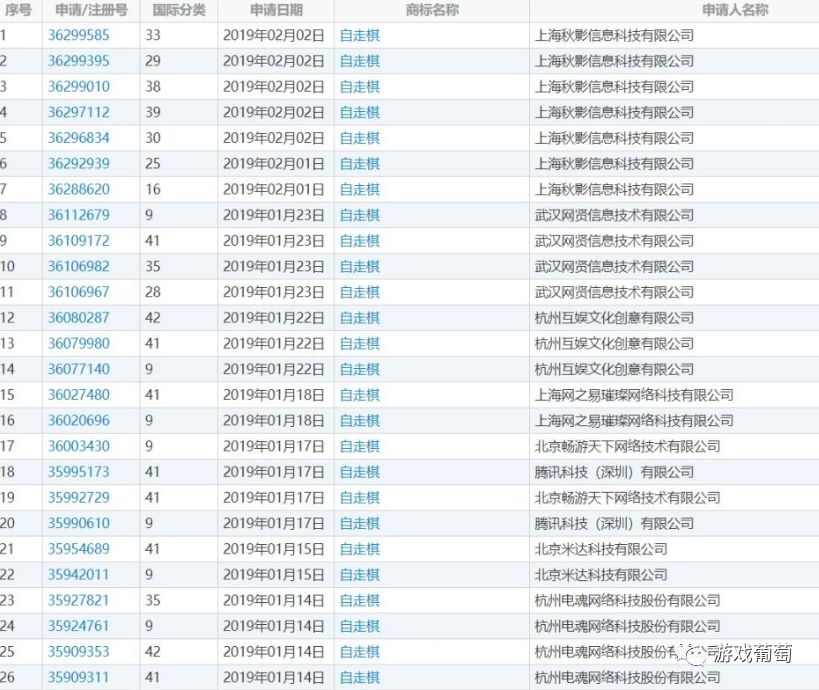
Task: Open registration number 35954689 link
Action: click(x=79, y=549)
